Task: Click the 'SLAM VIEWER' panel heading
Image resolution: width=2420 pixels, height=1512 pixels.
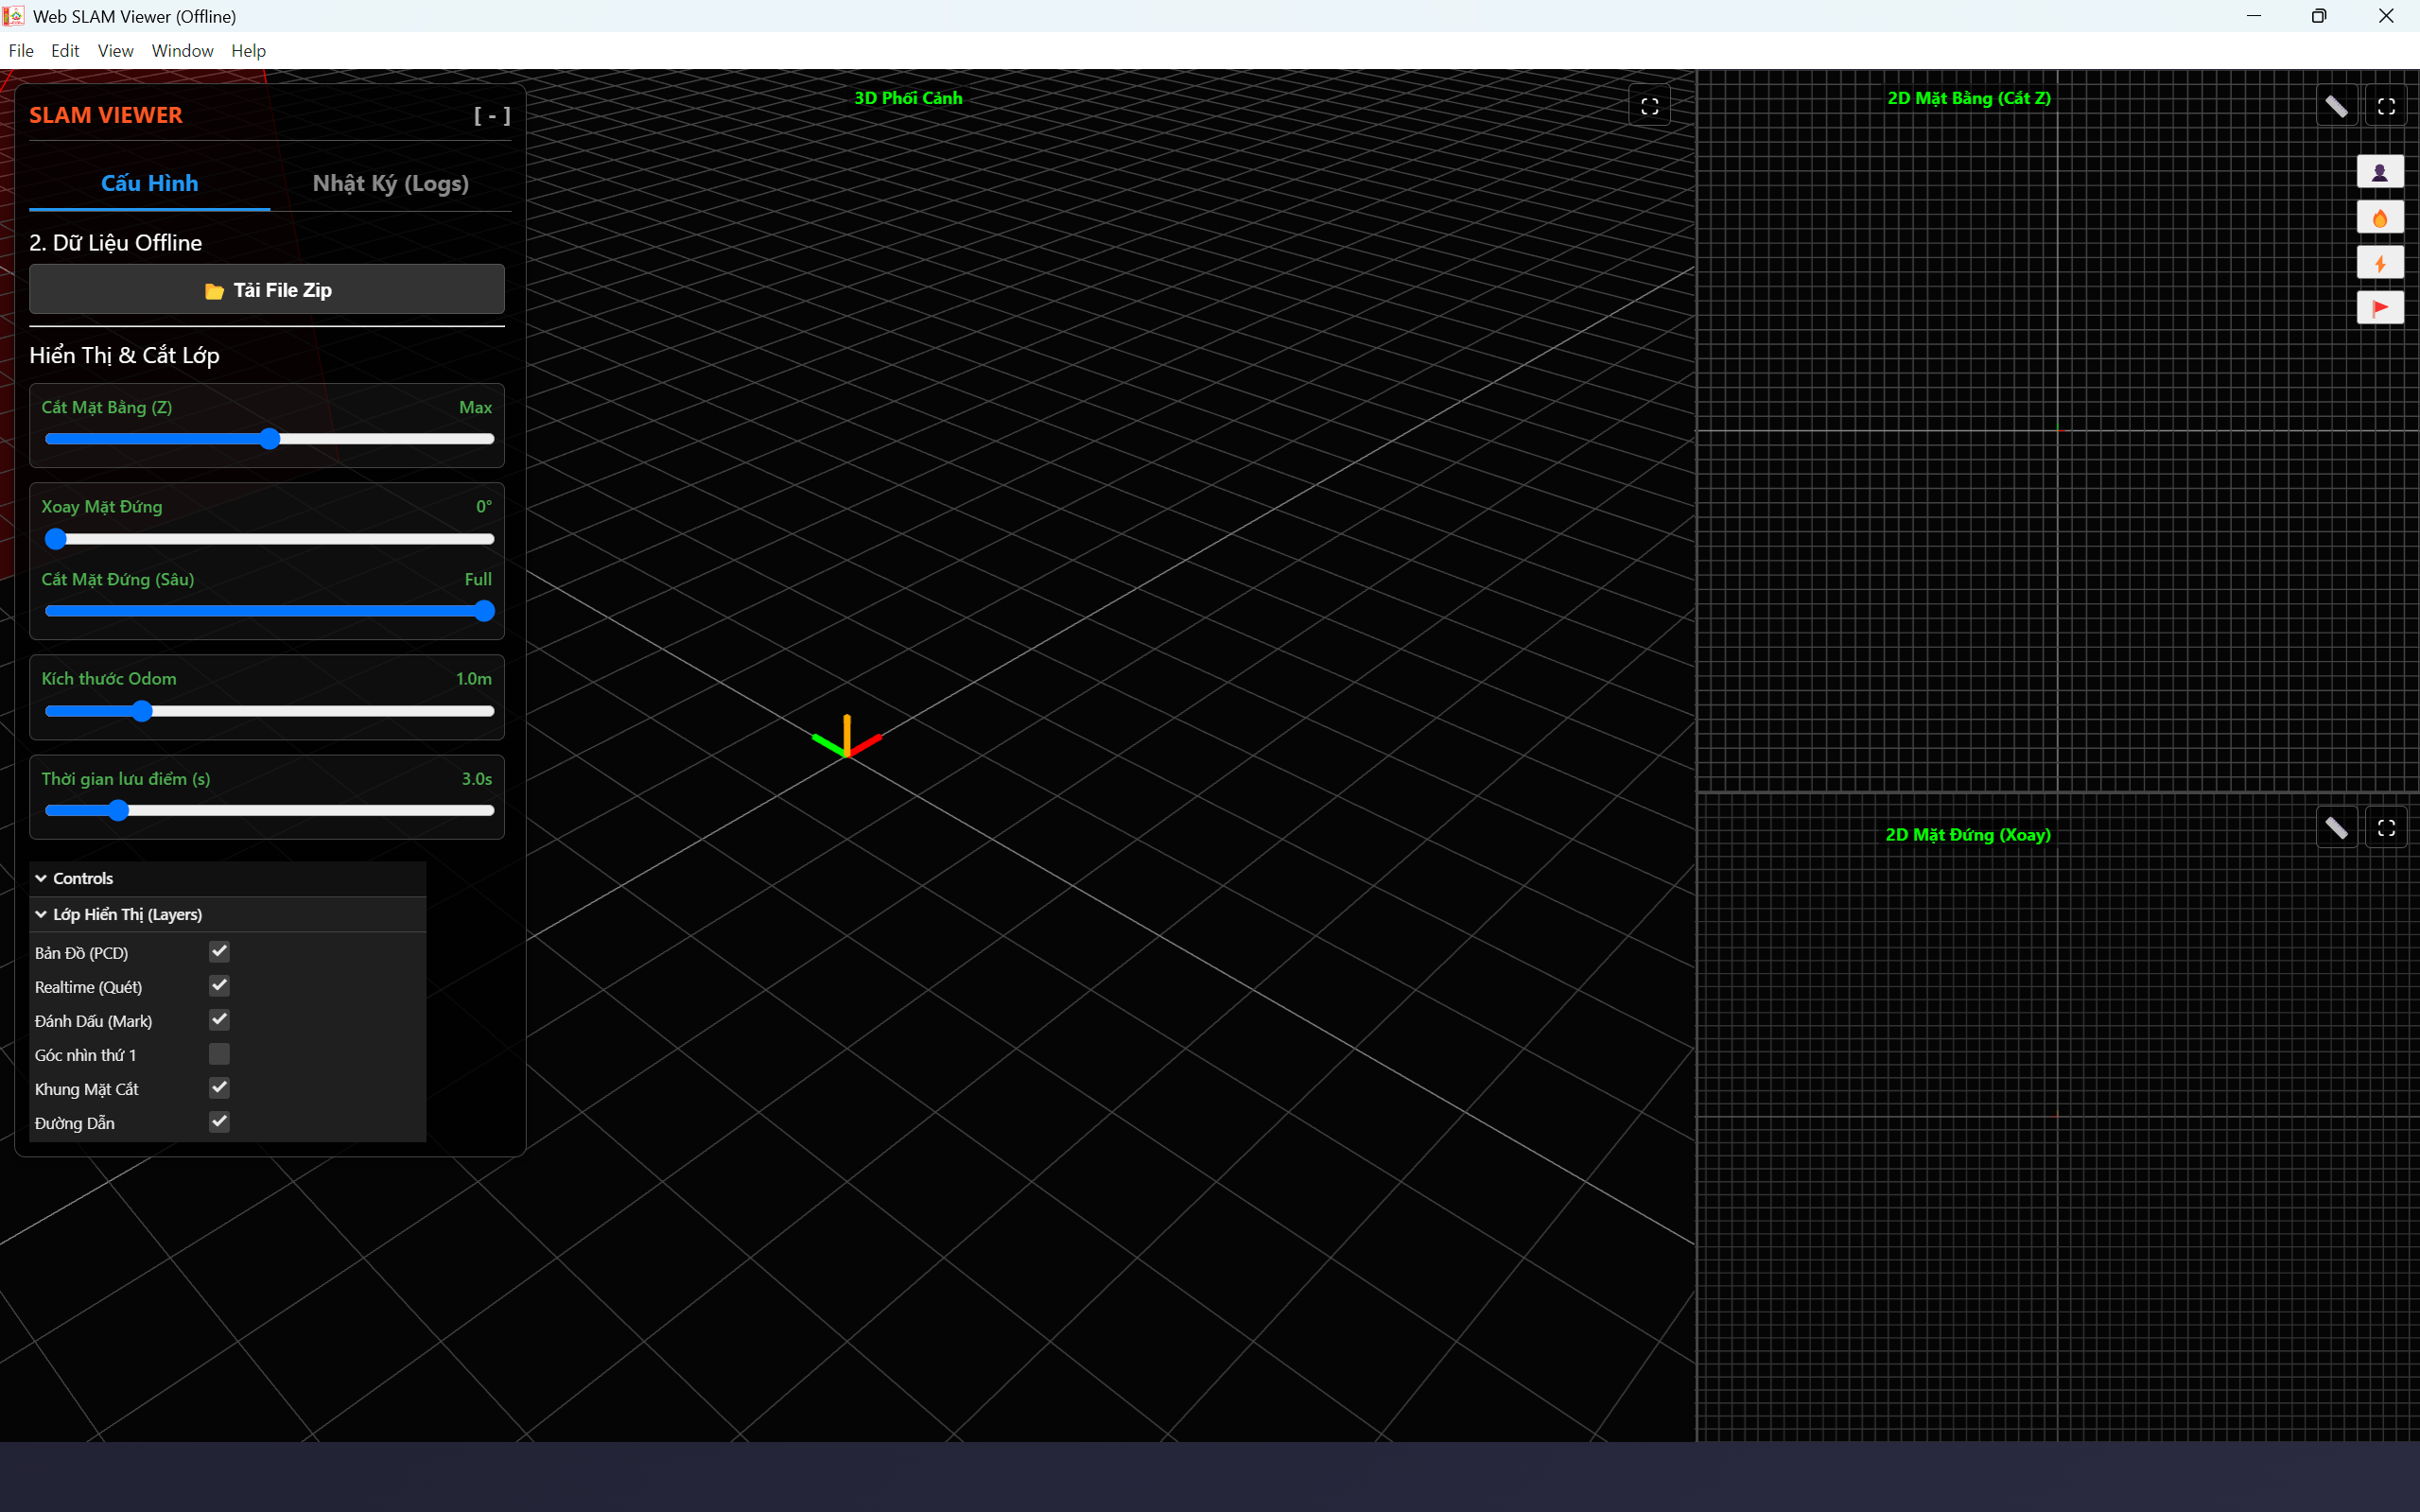Action: click(x=106, y=116)
